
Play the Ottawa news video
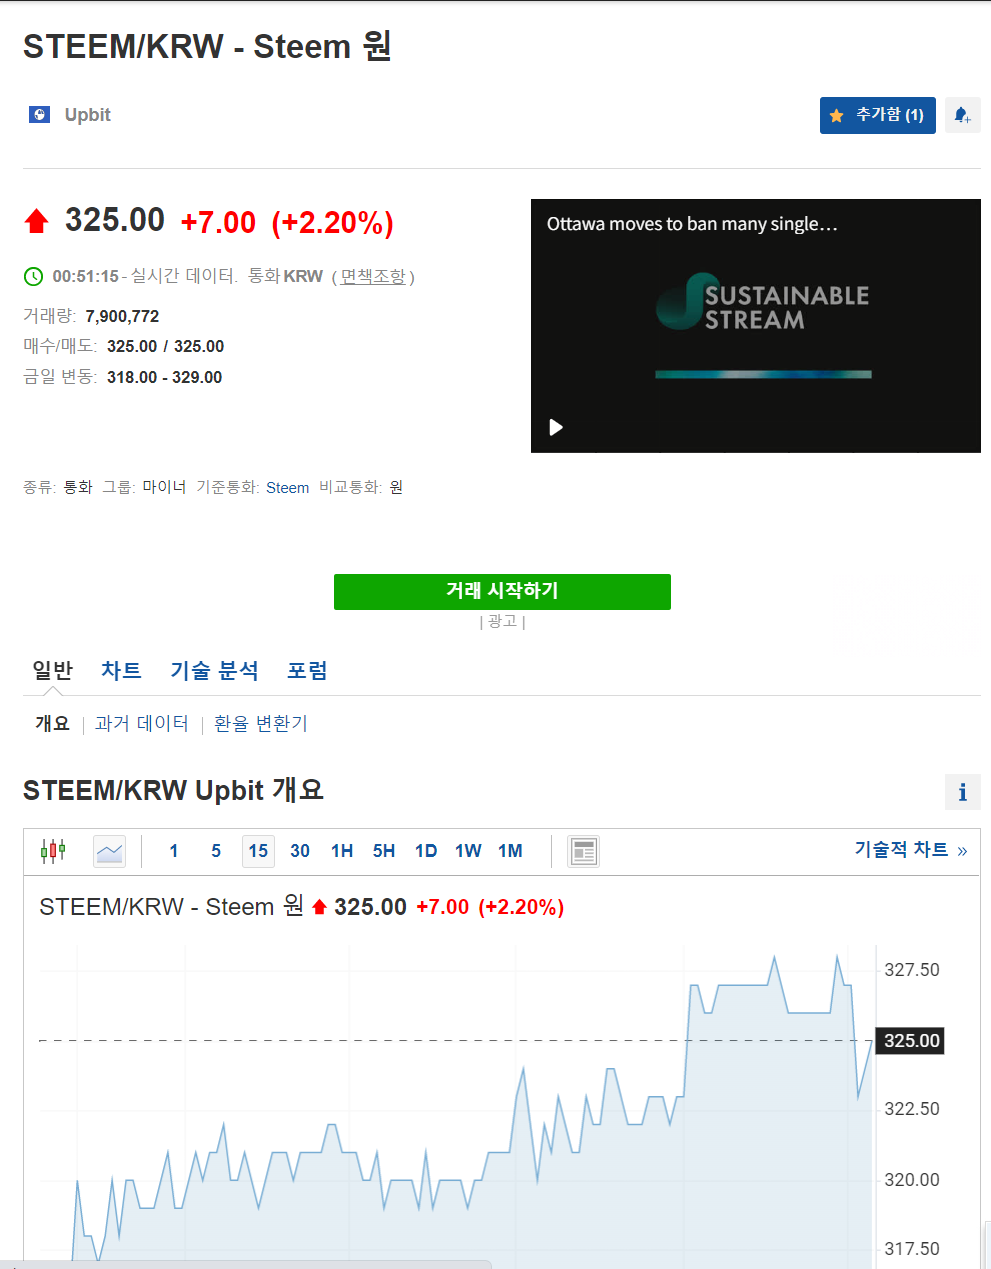556,427
